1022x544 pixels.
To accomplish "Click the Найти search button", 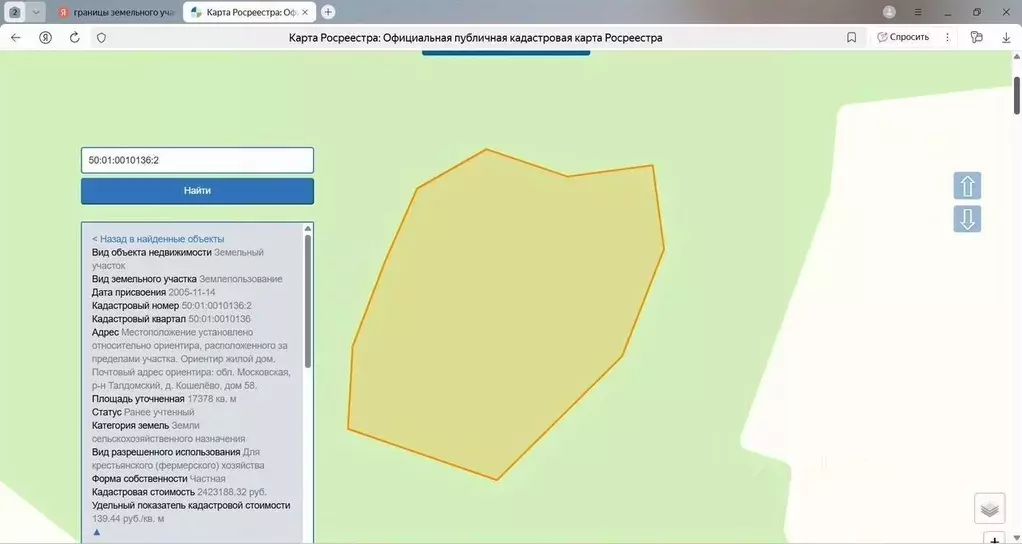I will [x=197, y=191].
